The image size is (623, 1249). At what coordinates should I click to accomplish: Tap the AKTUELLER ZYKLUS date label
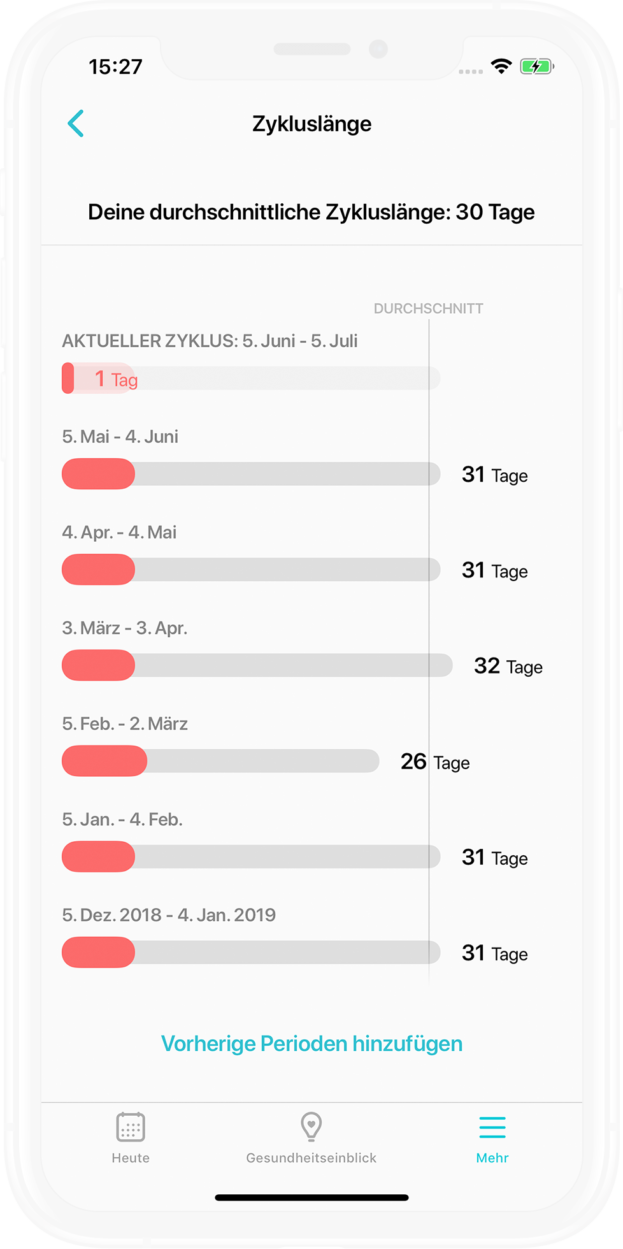[x=210, y=341]
